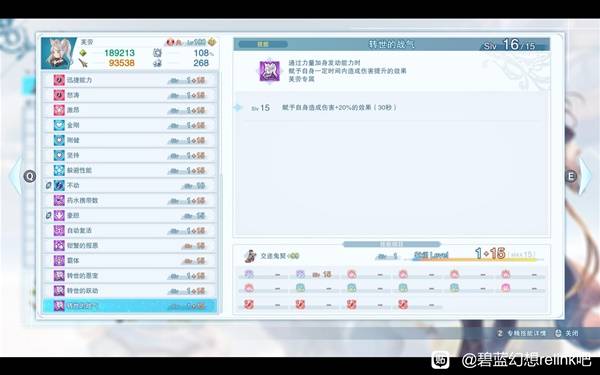The width and height of the screenshot is (600, 375).
Task: Select the 药水携带数 skill icon
Action: tap(59, 200)
